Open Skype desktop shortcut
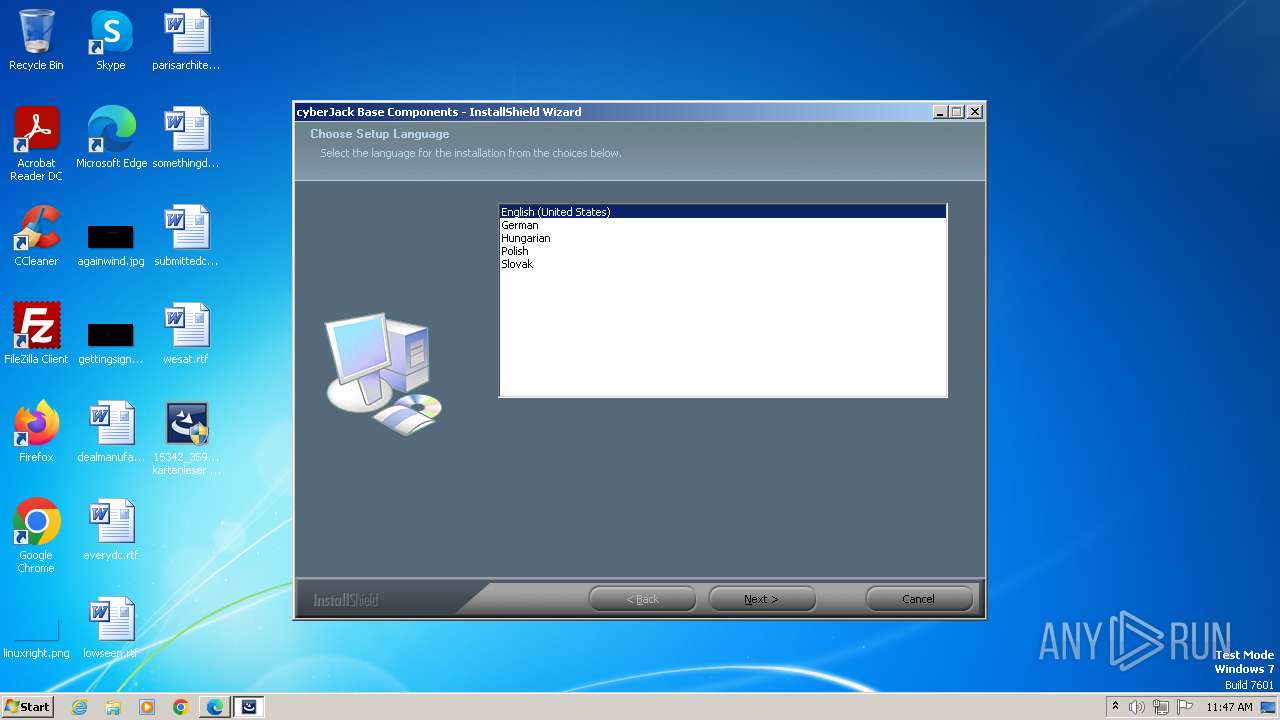1280x720 pixels. (111, 40)
